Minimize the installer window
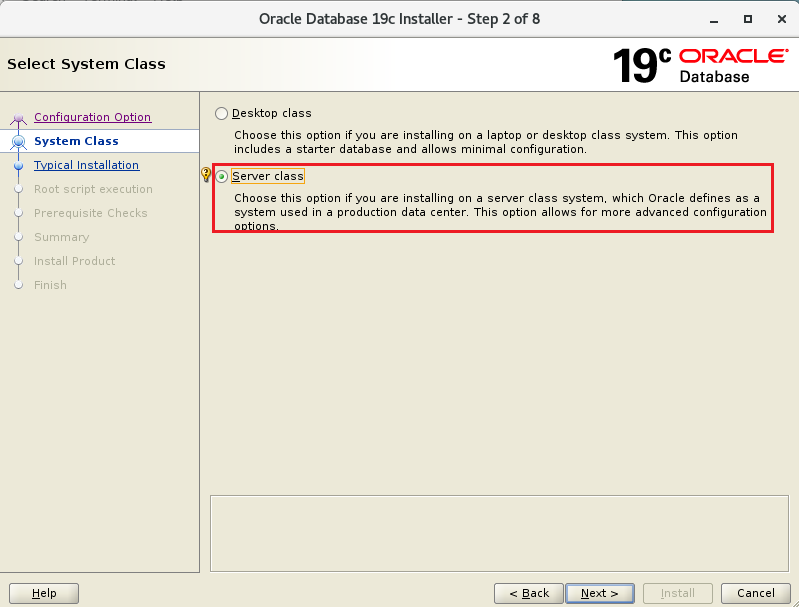Image resolution: width=799 pixels, height=607 pixels. [x=714, y=19]
